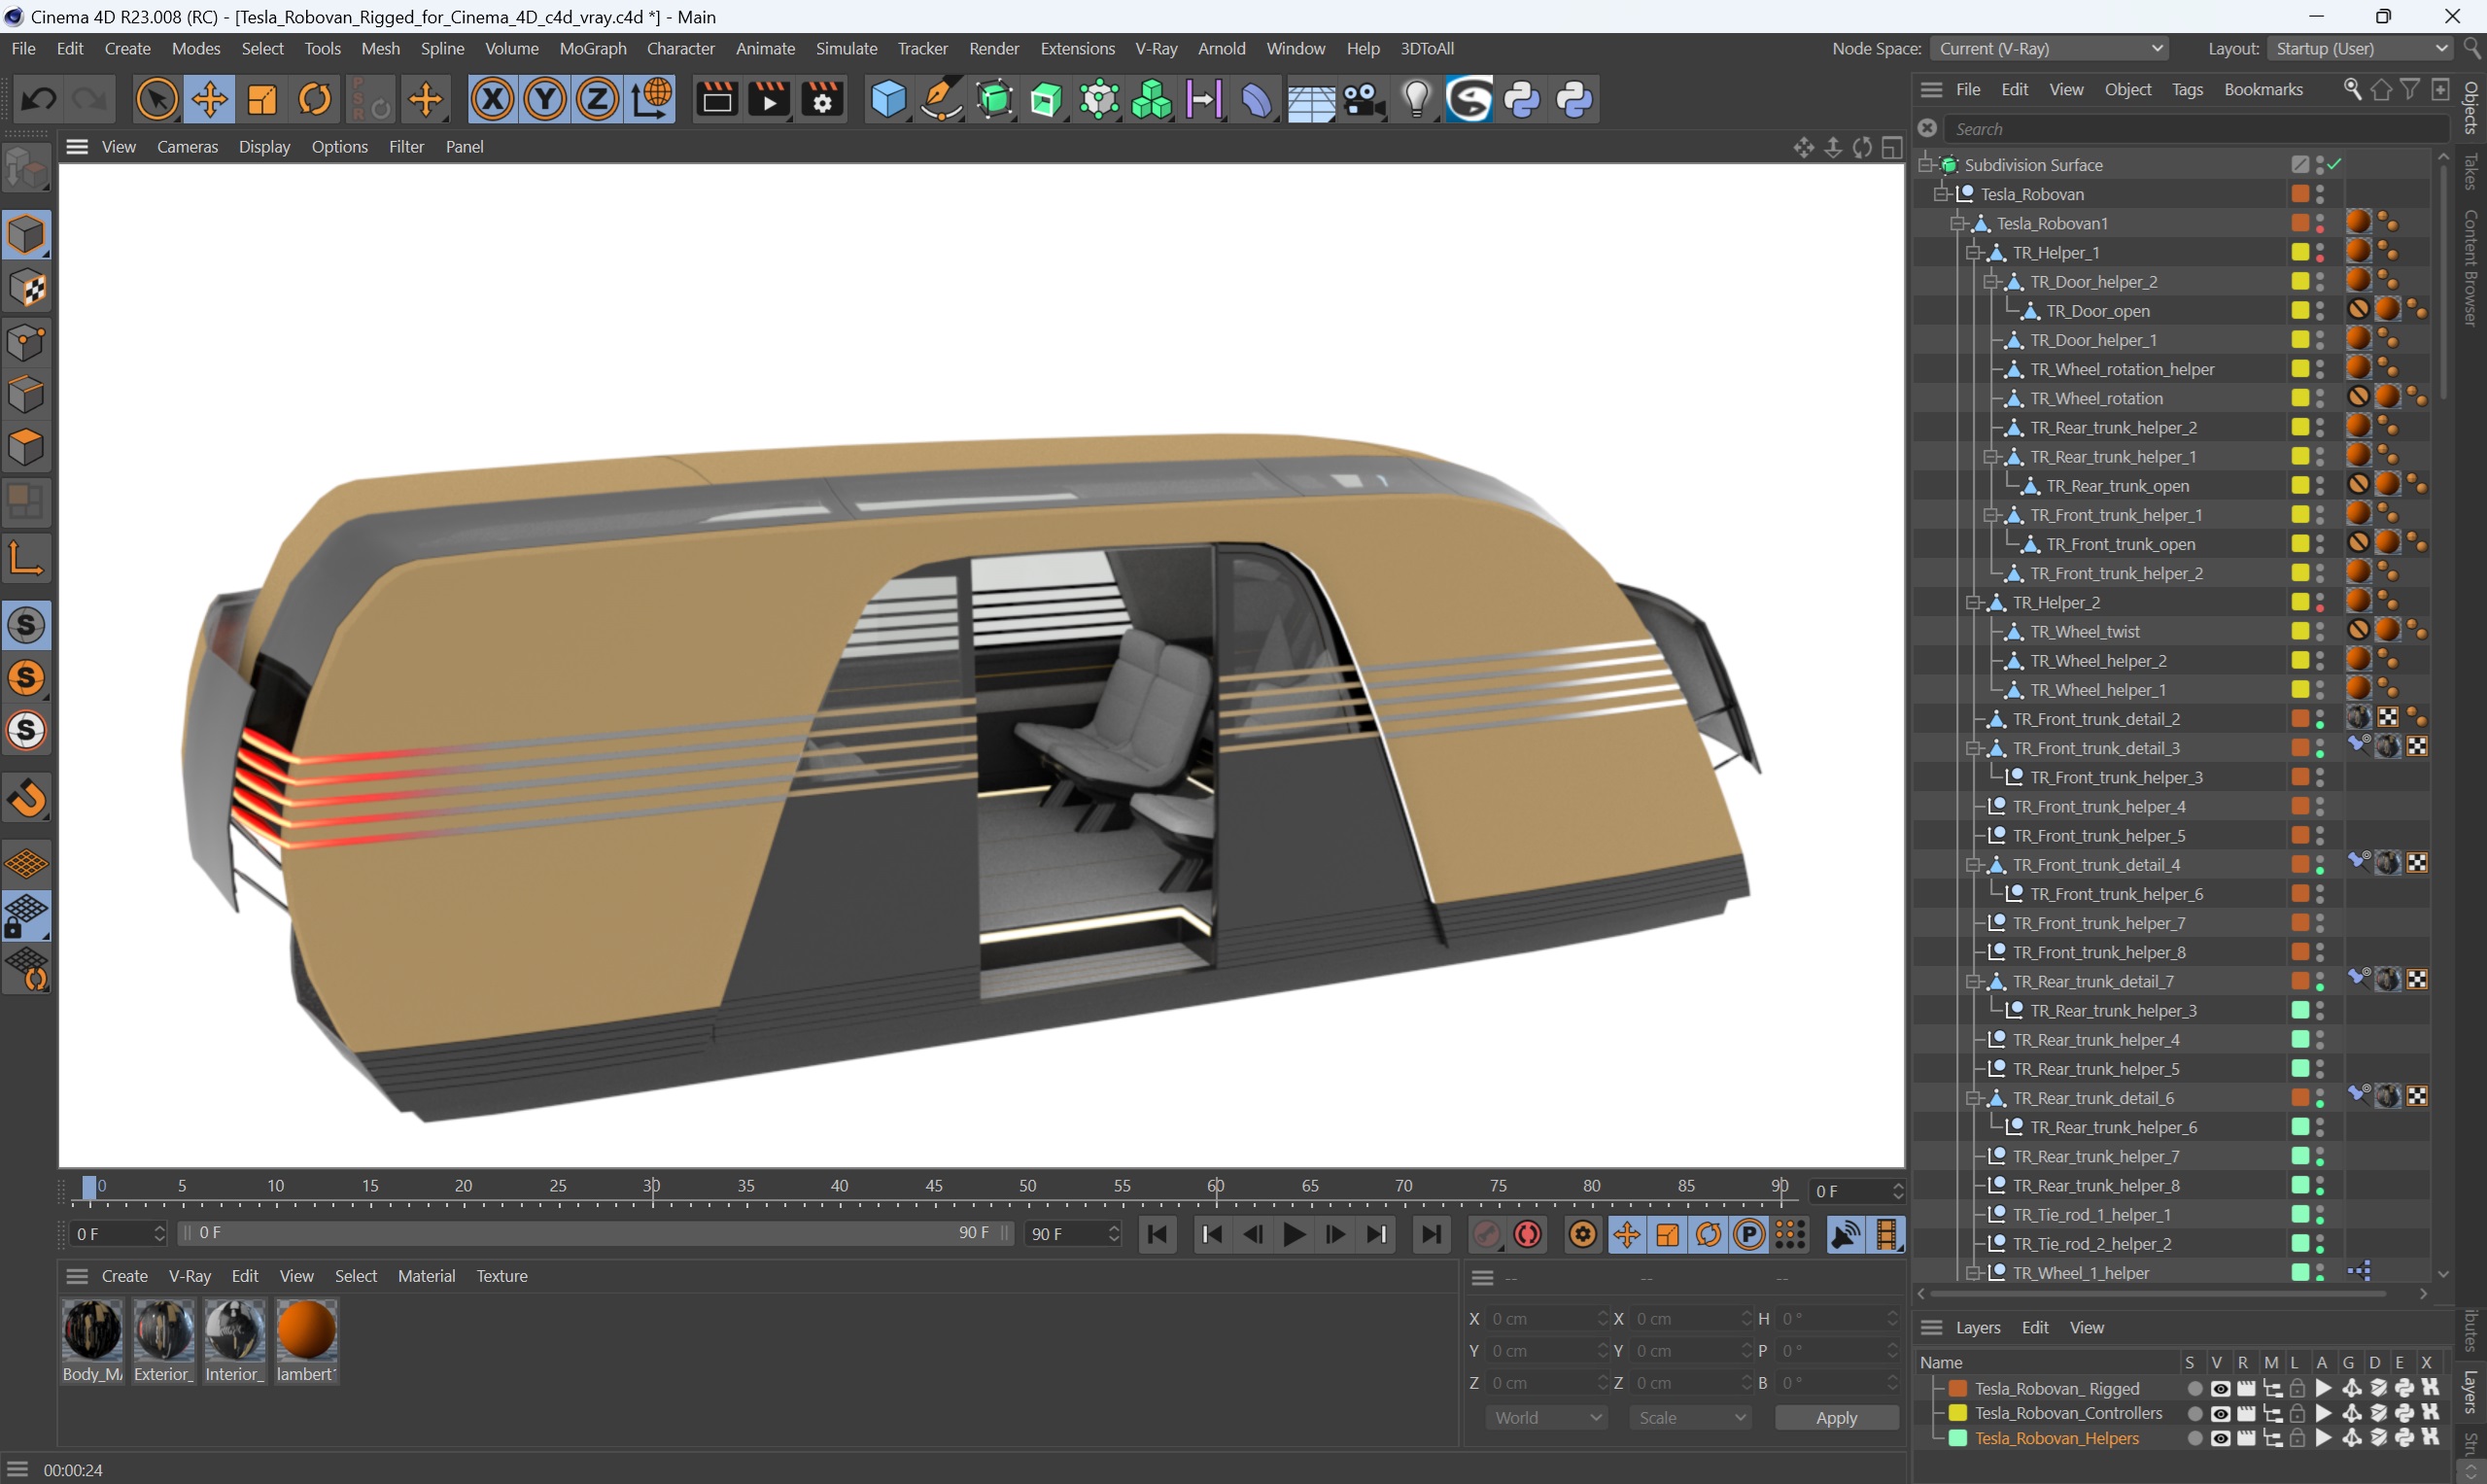The width and height of the screenshot is (2487, 1484).
Task: Click the Rotate tool icon
Action: point(316,101)
